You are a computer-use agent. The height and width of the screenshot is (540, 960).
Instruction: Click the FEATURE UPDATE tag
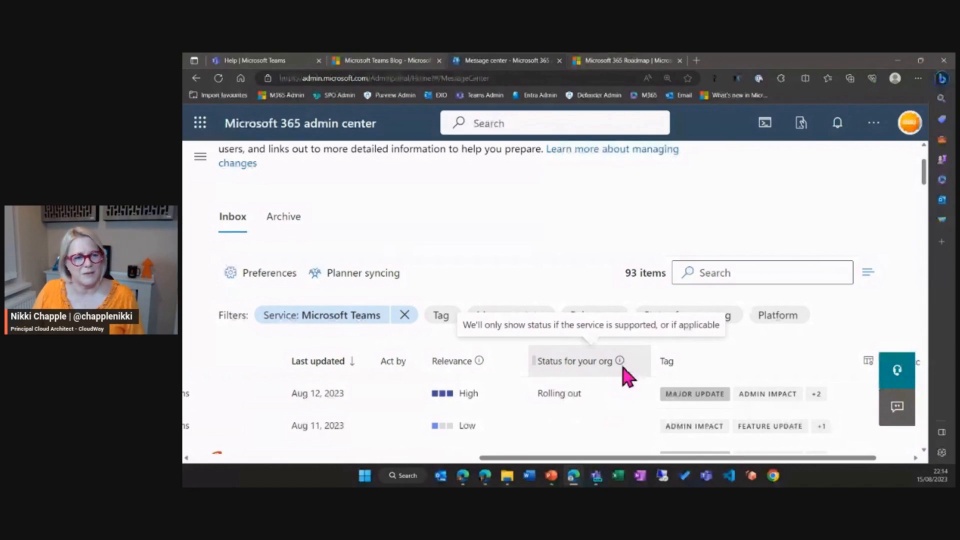coord(770,426)
